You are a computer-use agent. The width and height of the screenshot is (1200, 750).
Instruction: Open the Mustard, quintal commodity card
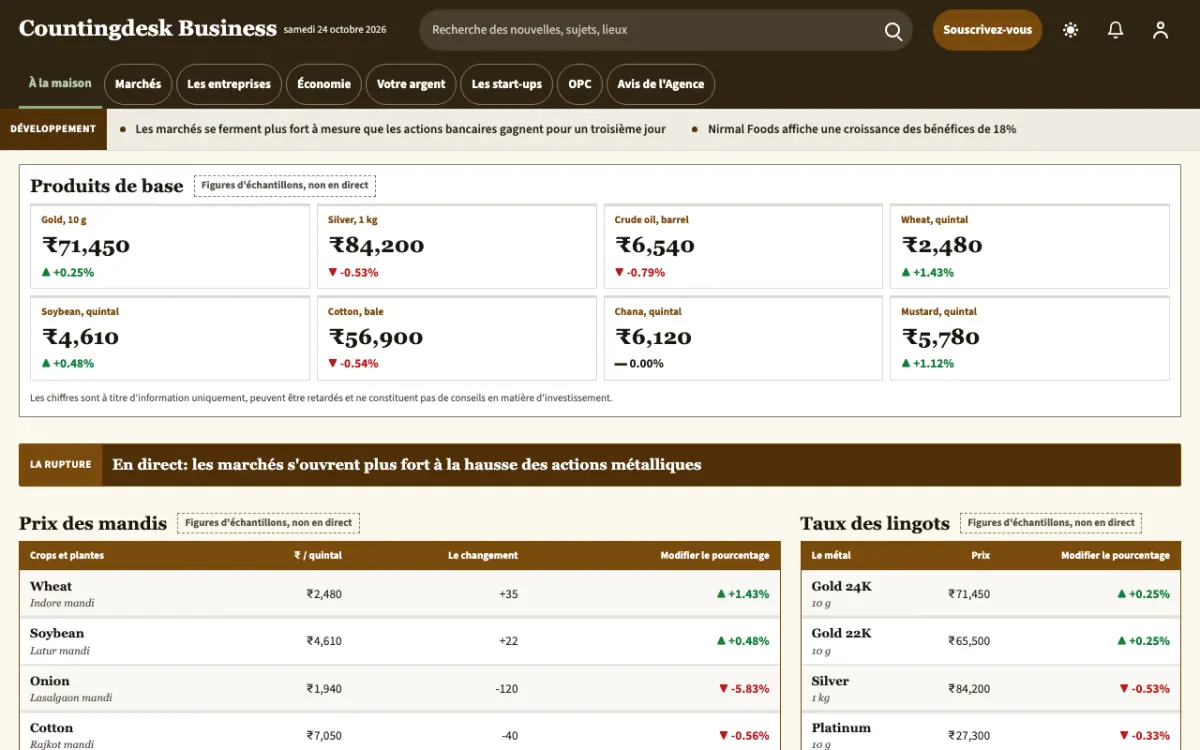click(1030, 338)
